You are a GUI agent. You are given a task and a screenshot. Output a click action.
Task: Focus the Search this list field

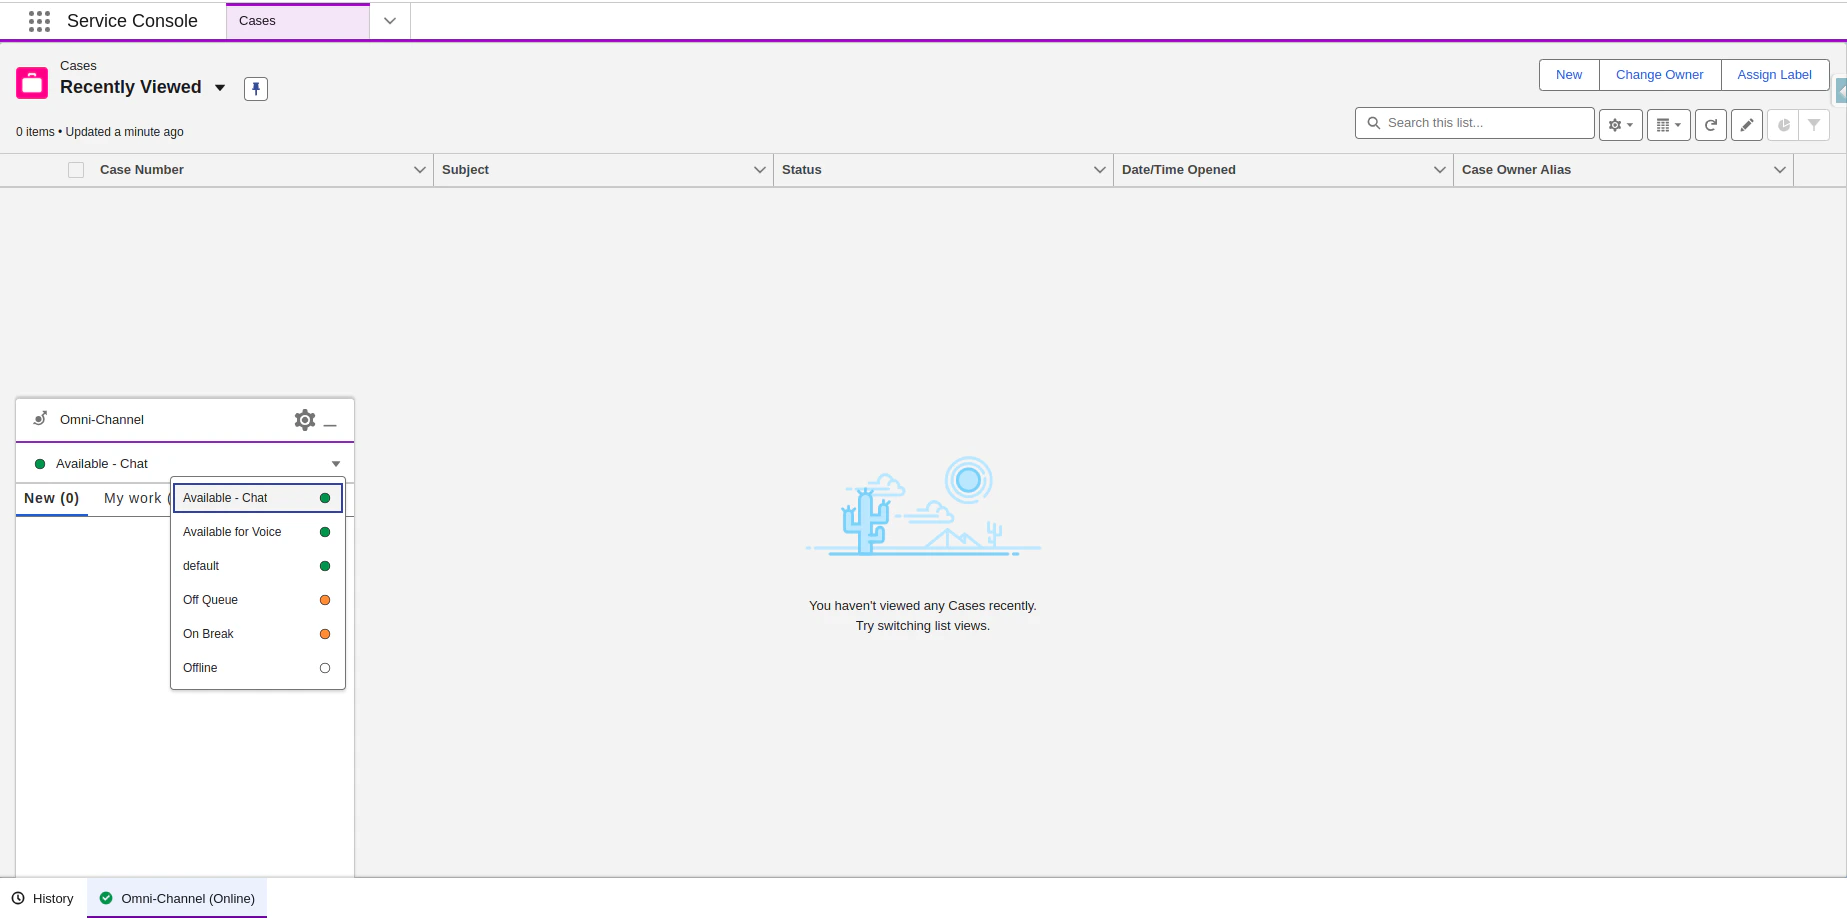1475,123
